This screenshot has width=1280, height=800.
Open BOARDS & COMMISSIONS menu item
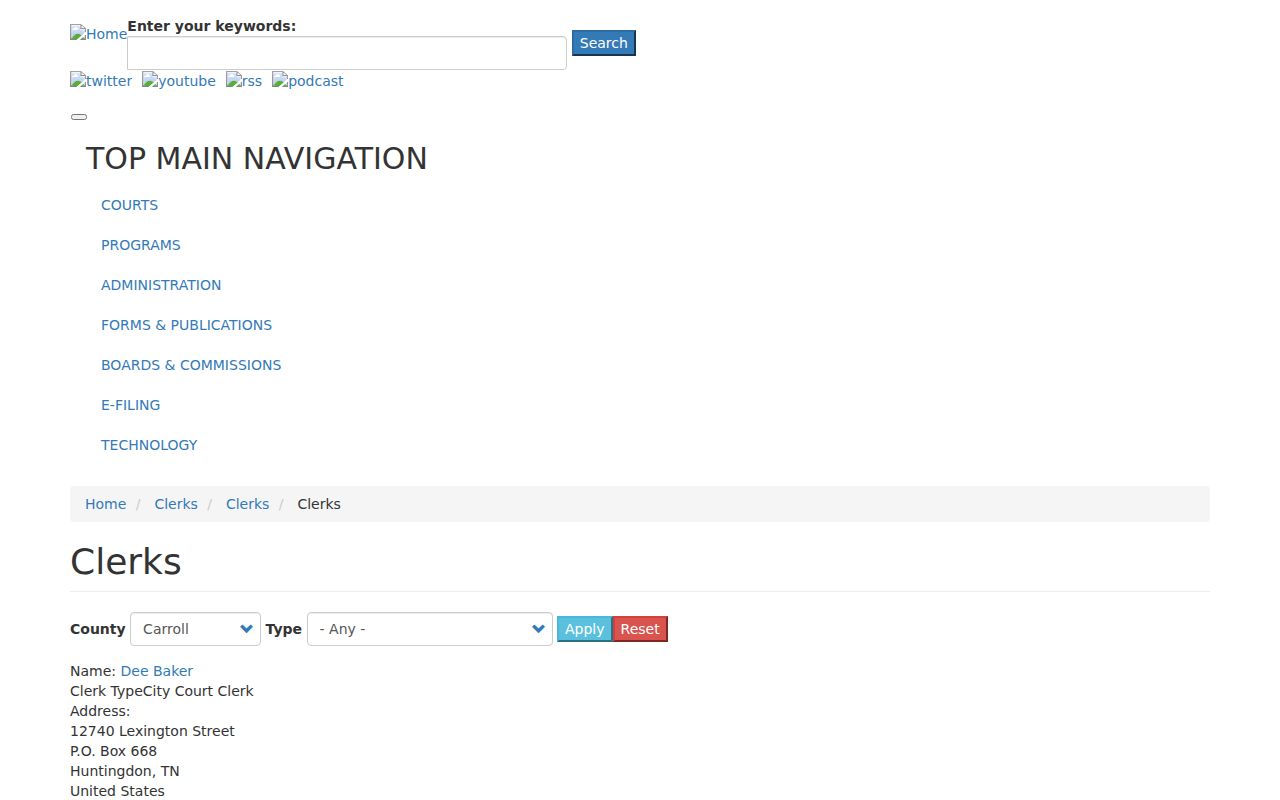[191, 365]
